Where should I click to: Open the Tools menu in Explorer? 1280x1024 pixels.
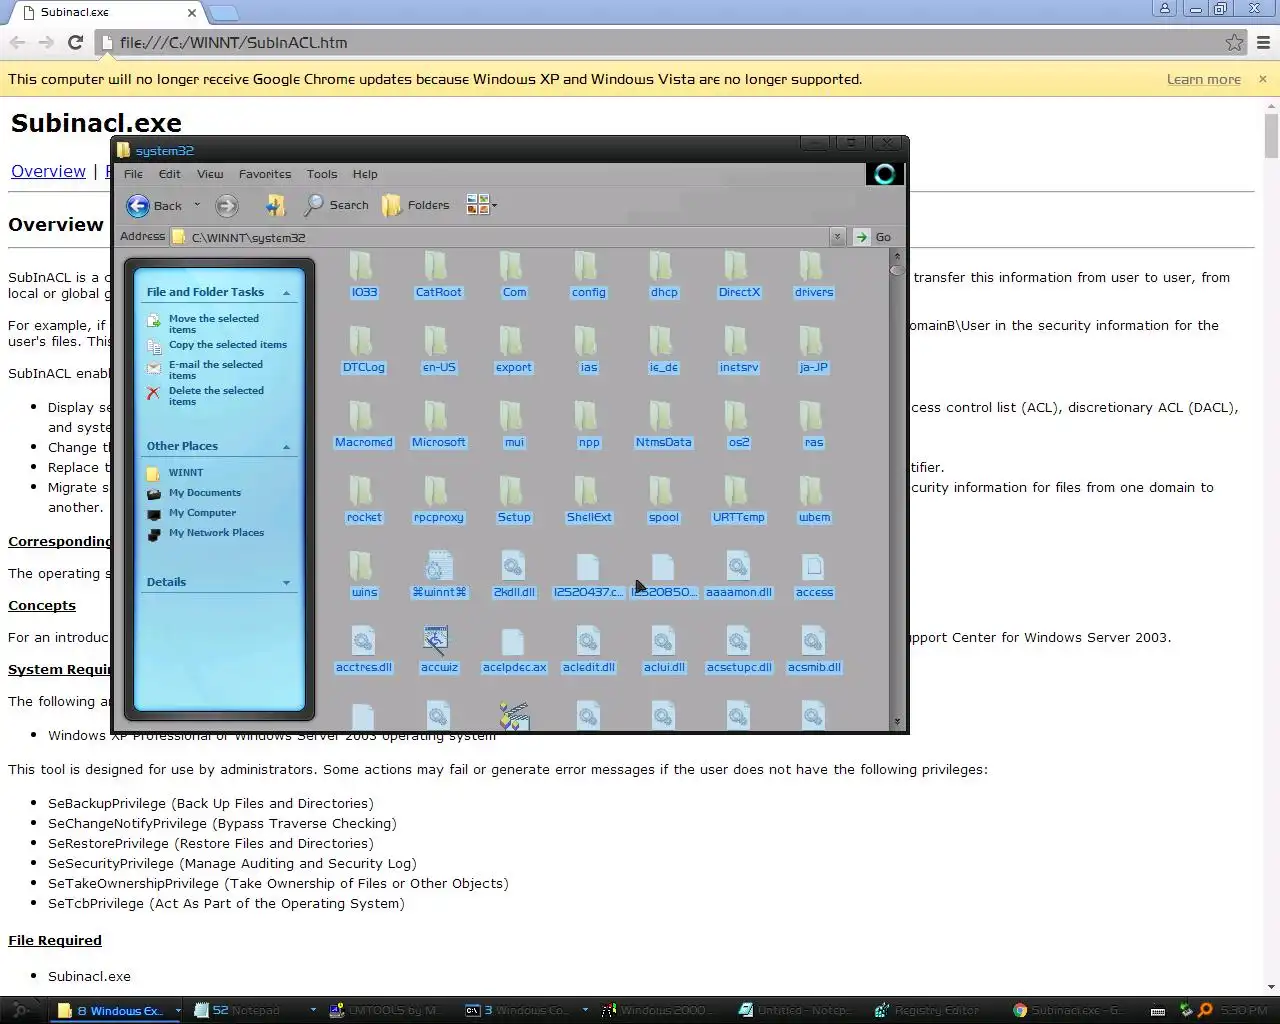322,174
